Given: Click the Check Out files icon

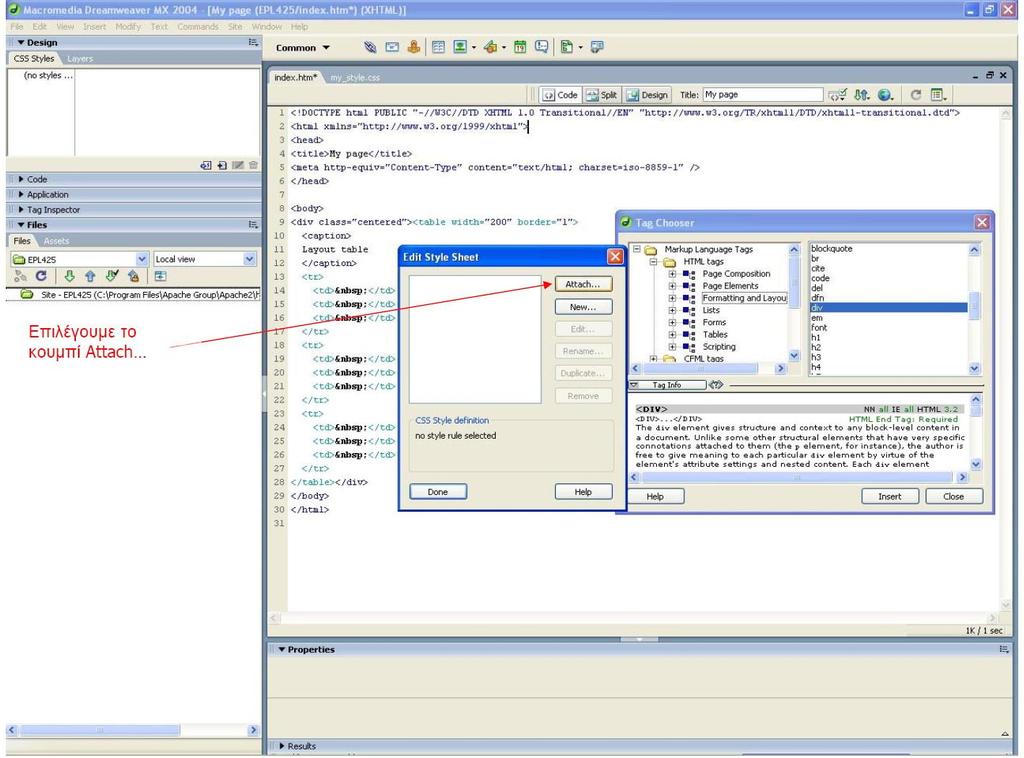Looking at the screenshot, I should tap(112, 276).
